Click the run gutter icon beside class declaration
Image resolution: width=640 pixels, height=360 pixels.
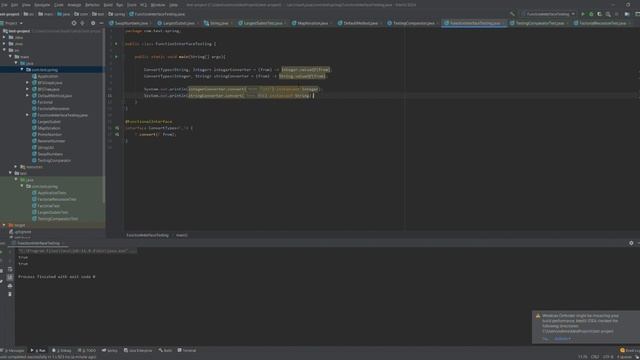[116, 44]
